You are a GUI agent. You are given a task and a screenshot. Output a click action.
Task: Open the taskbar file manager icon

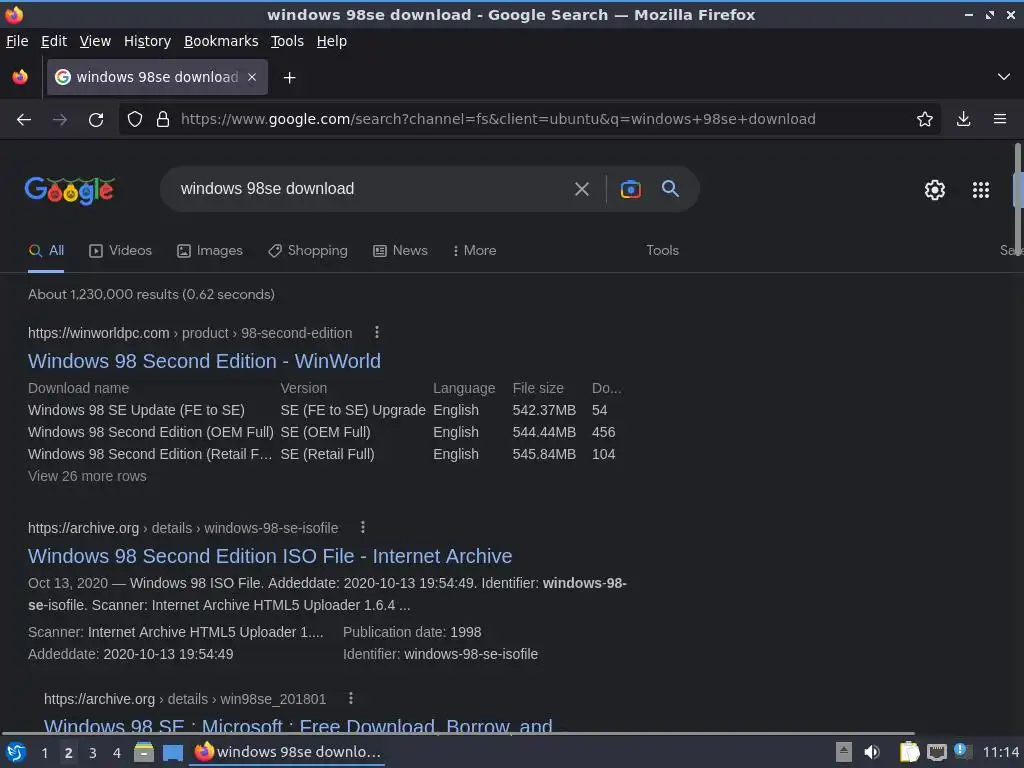(x=144, y=752)
